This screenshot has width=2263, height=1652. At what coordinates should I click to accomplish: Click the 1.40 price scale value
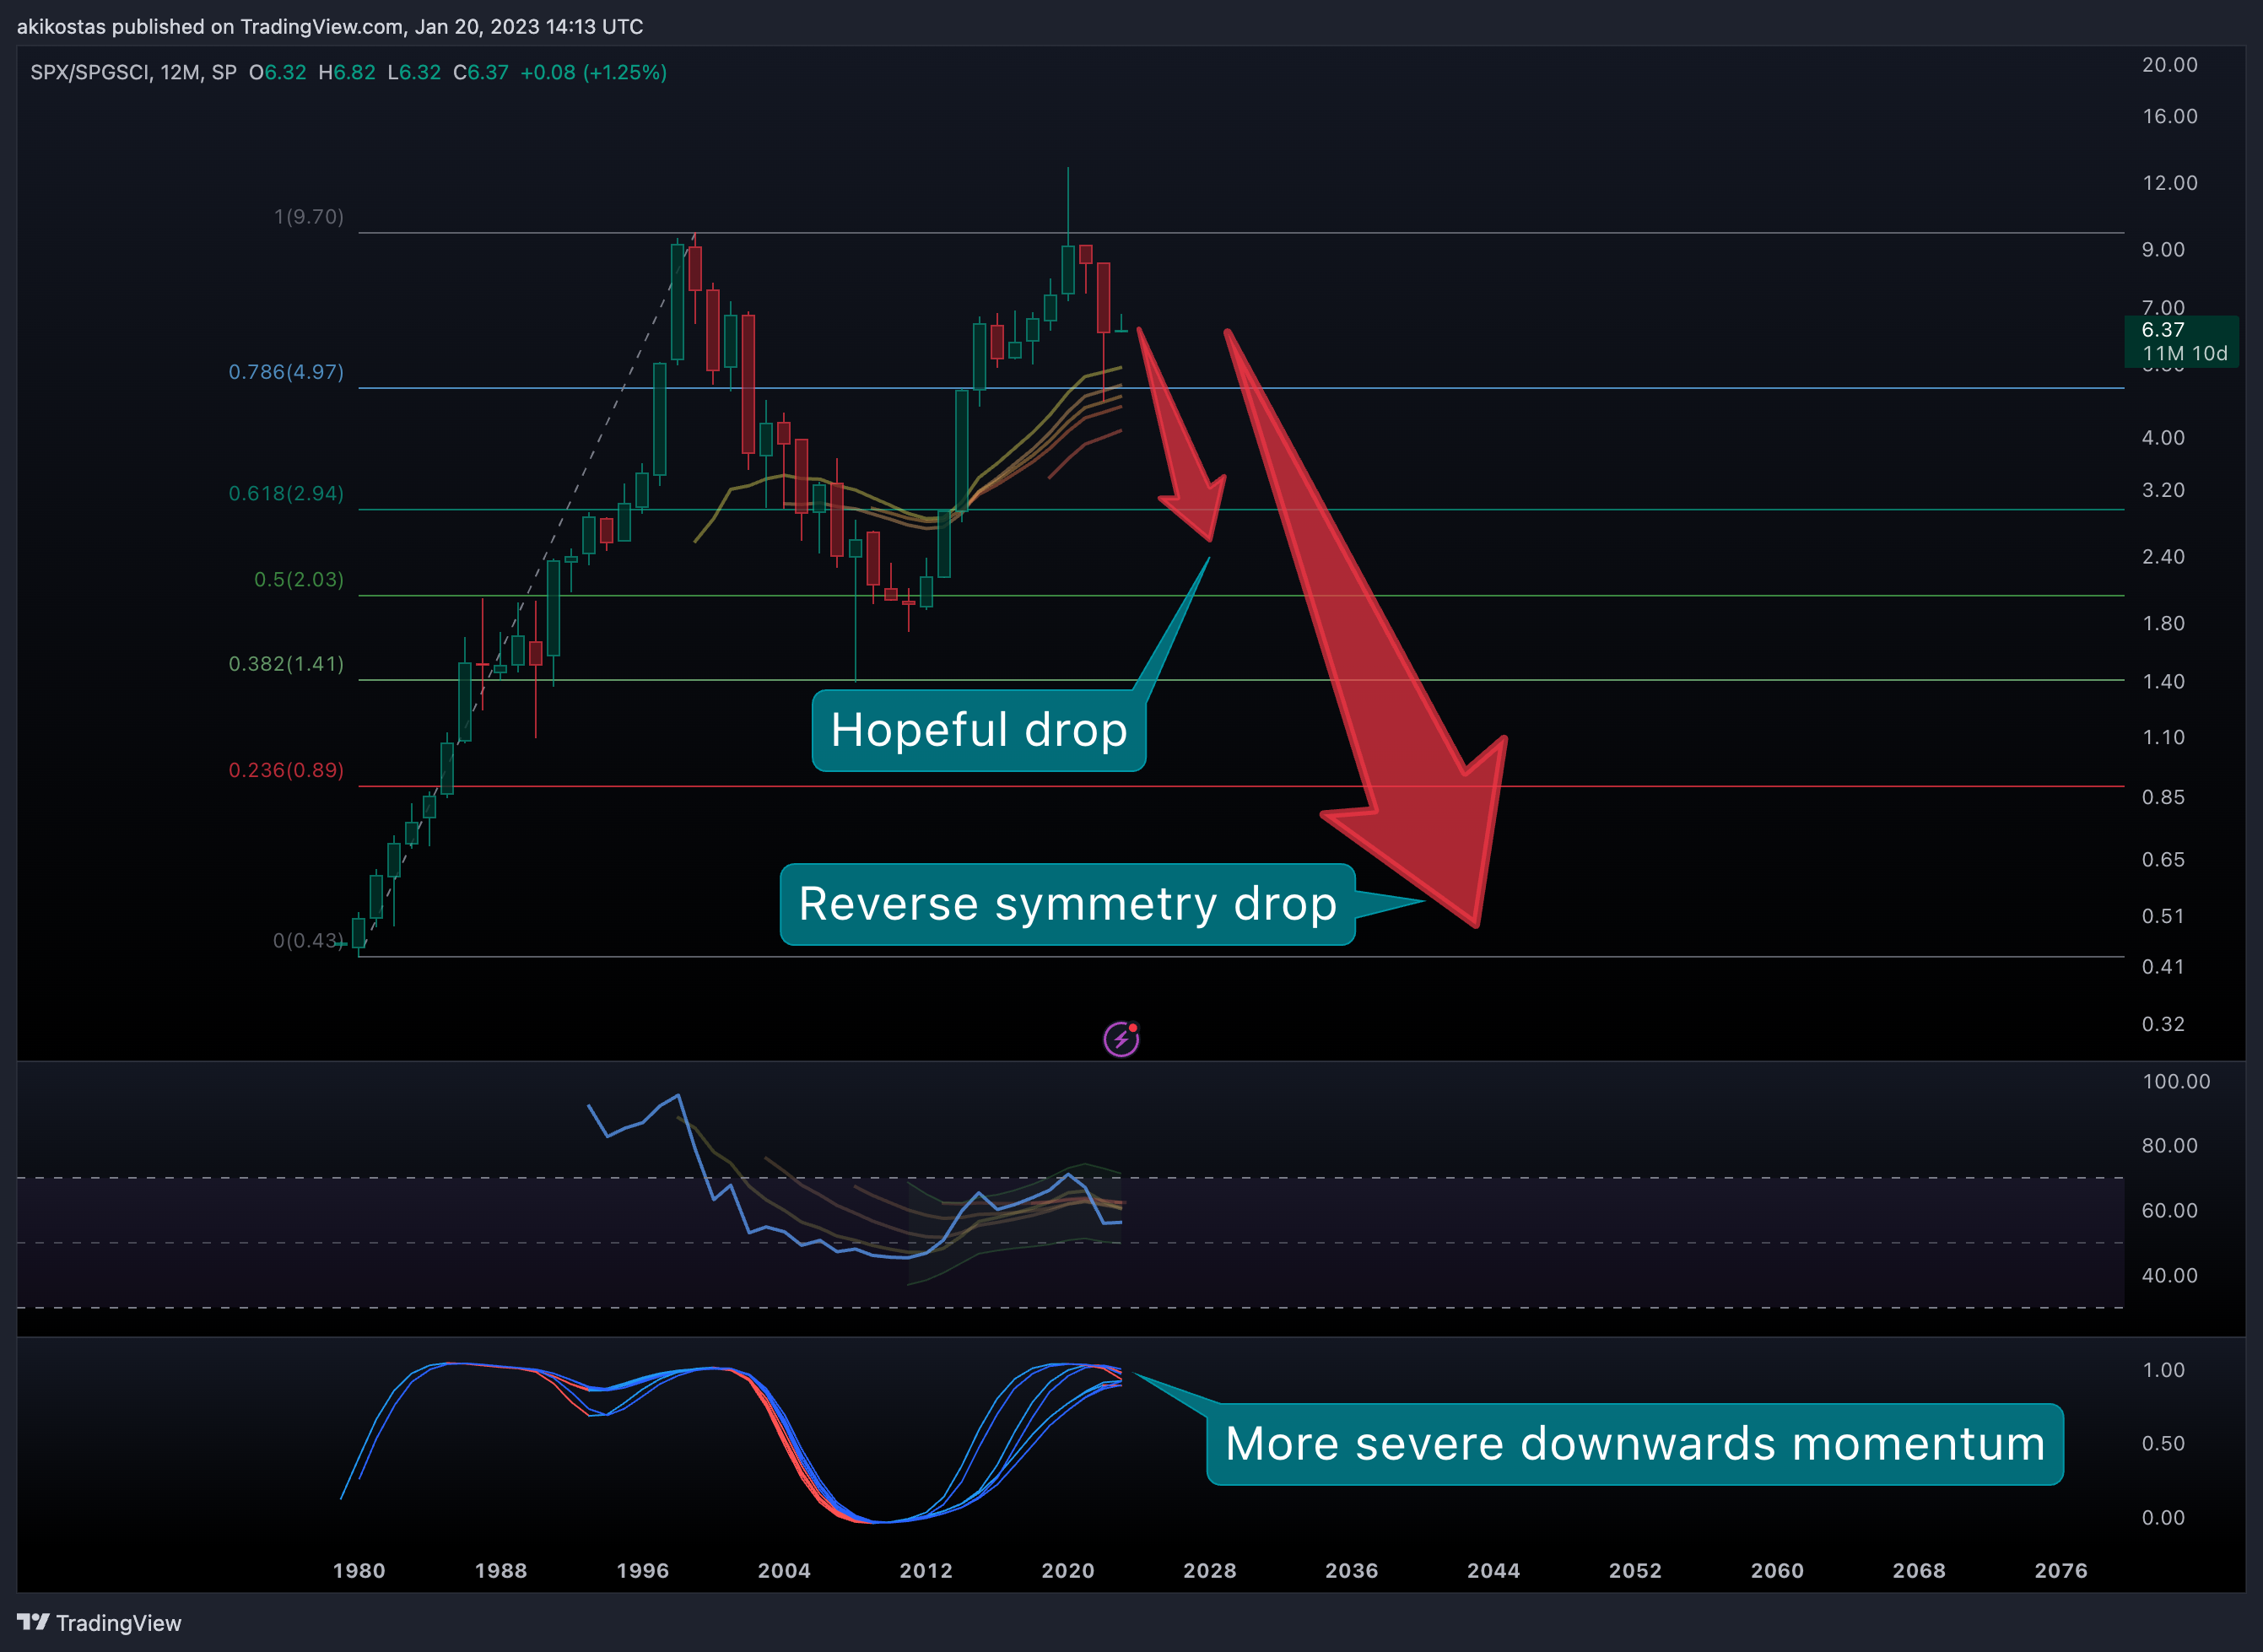tap(2163, 682)
